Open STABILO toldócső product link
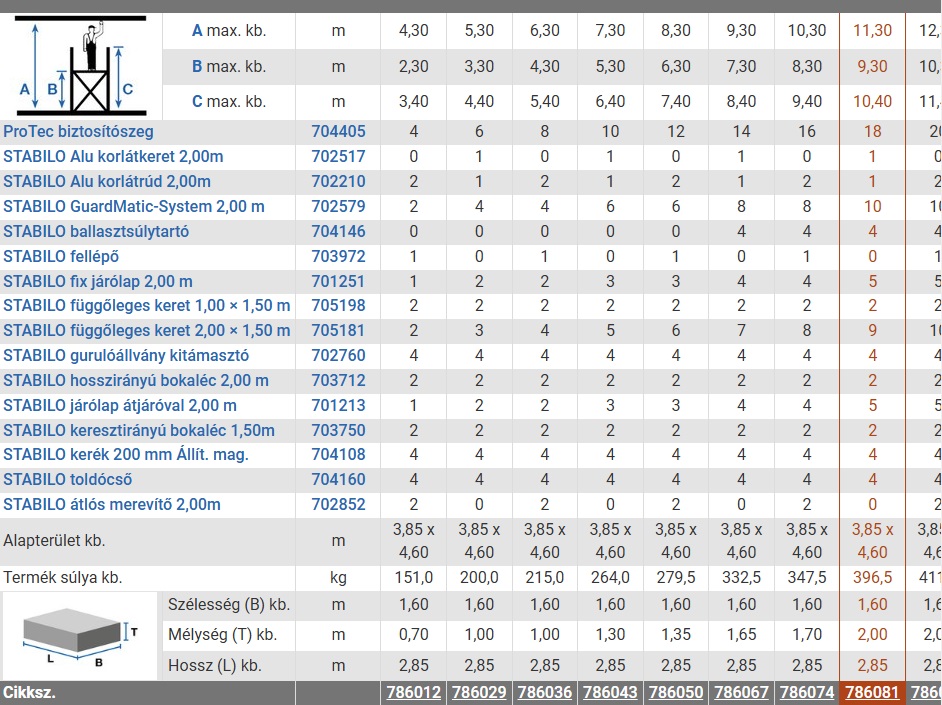 click(x=67, y=480)
